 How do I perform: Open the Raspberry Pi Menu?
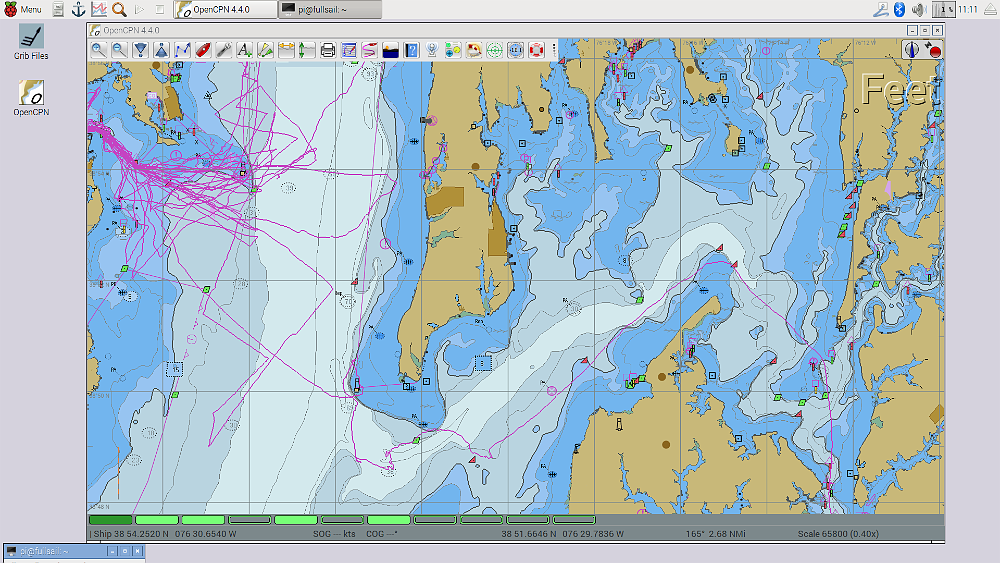tap(23, 9)
